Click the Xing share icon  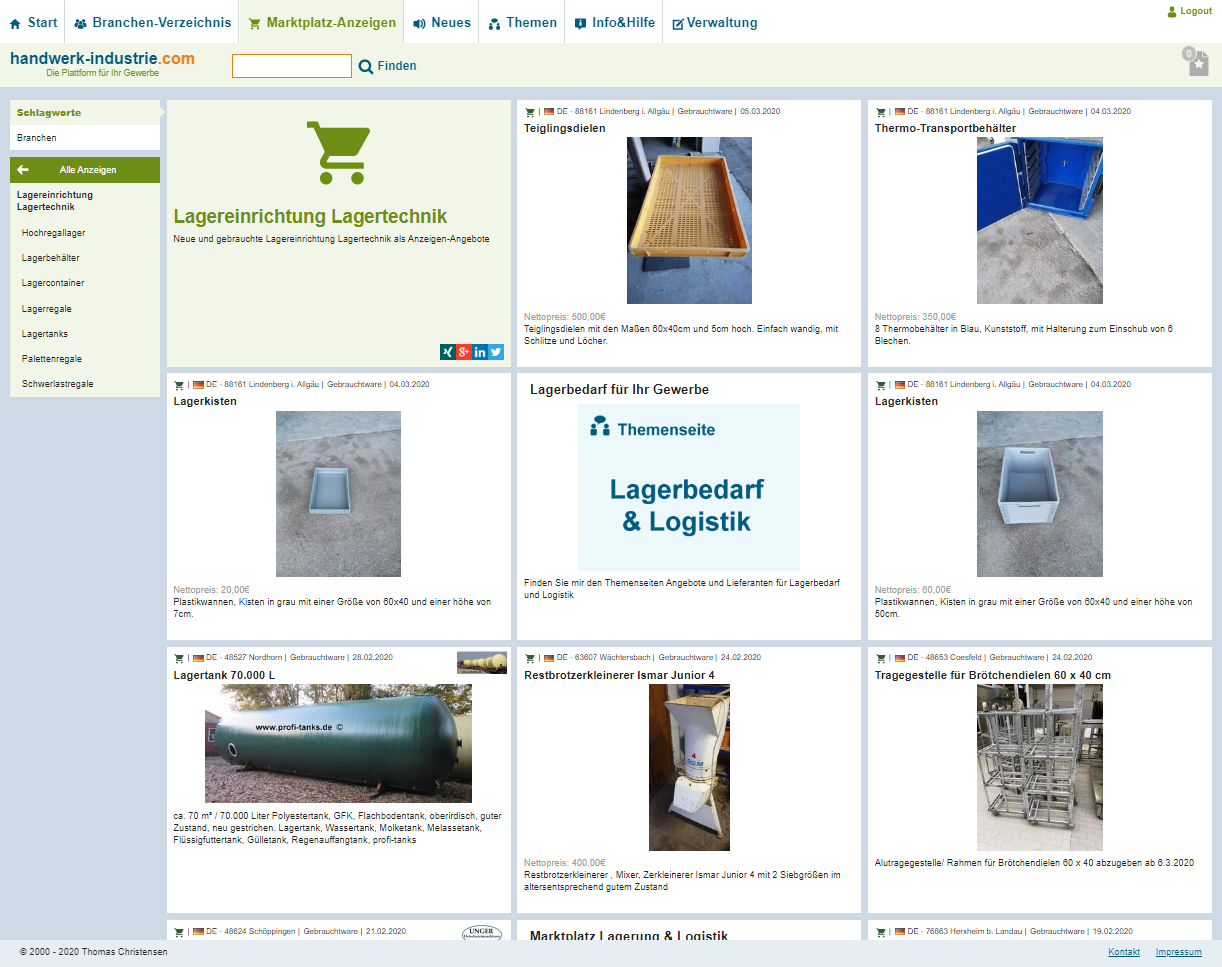[x=448, y=352]
